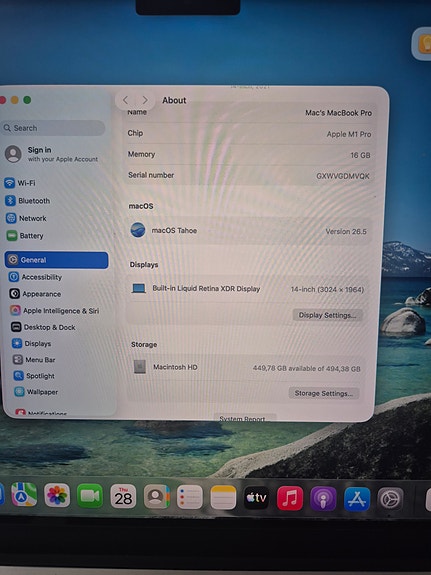
Task: Select the Name row Mac's MacBook Pro
Action: coord(250,113)
